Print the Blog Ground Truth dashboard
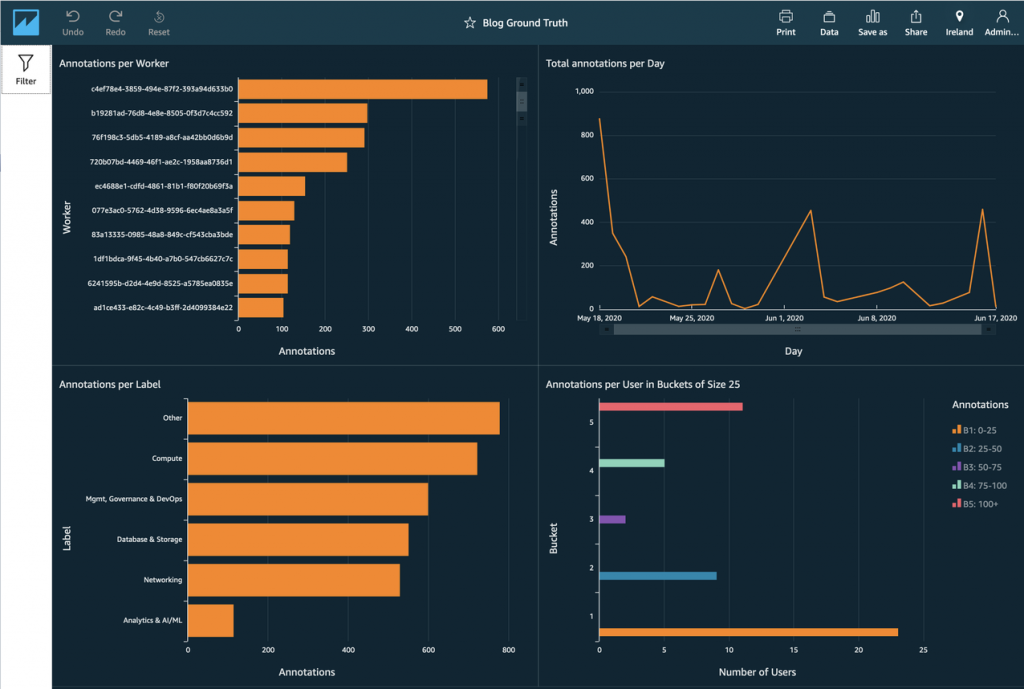 [786, 22]
